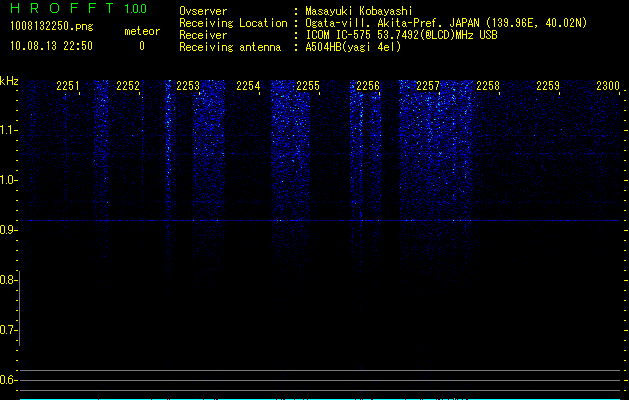Click the Receiving Location label
This screenshot has height=400, width=629.
coord(233,23)
